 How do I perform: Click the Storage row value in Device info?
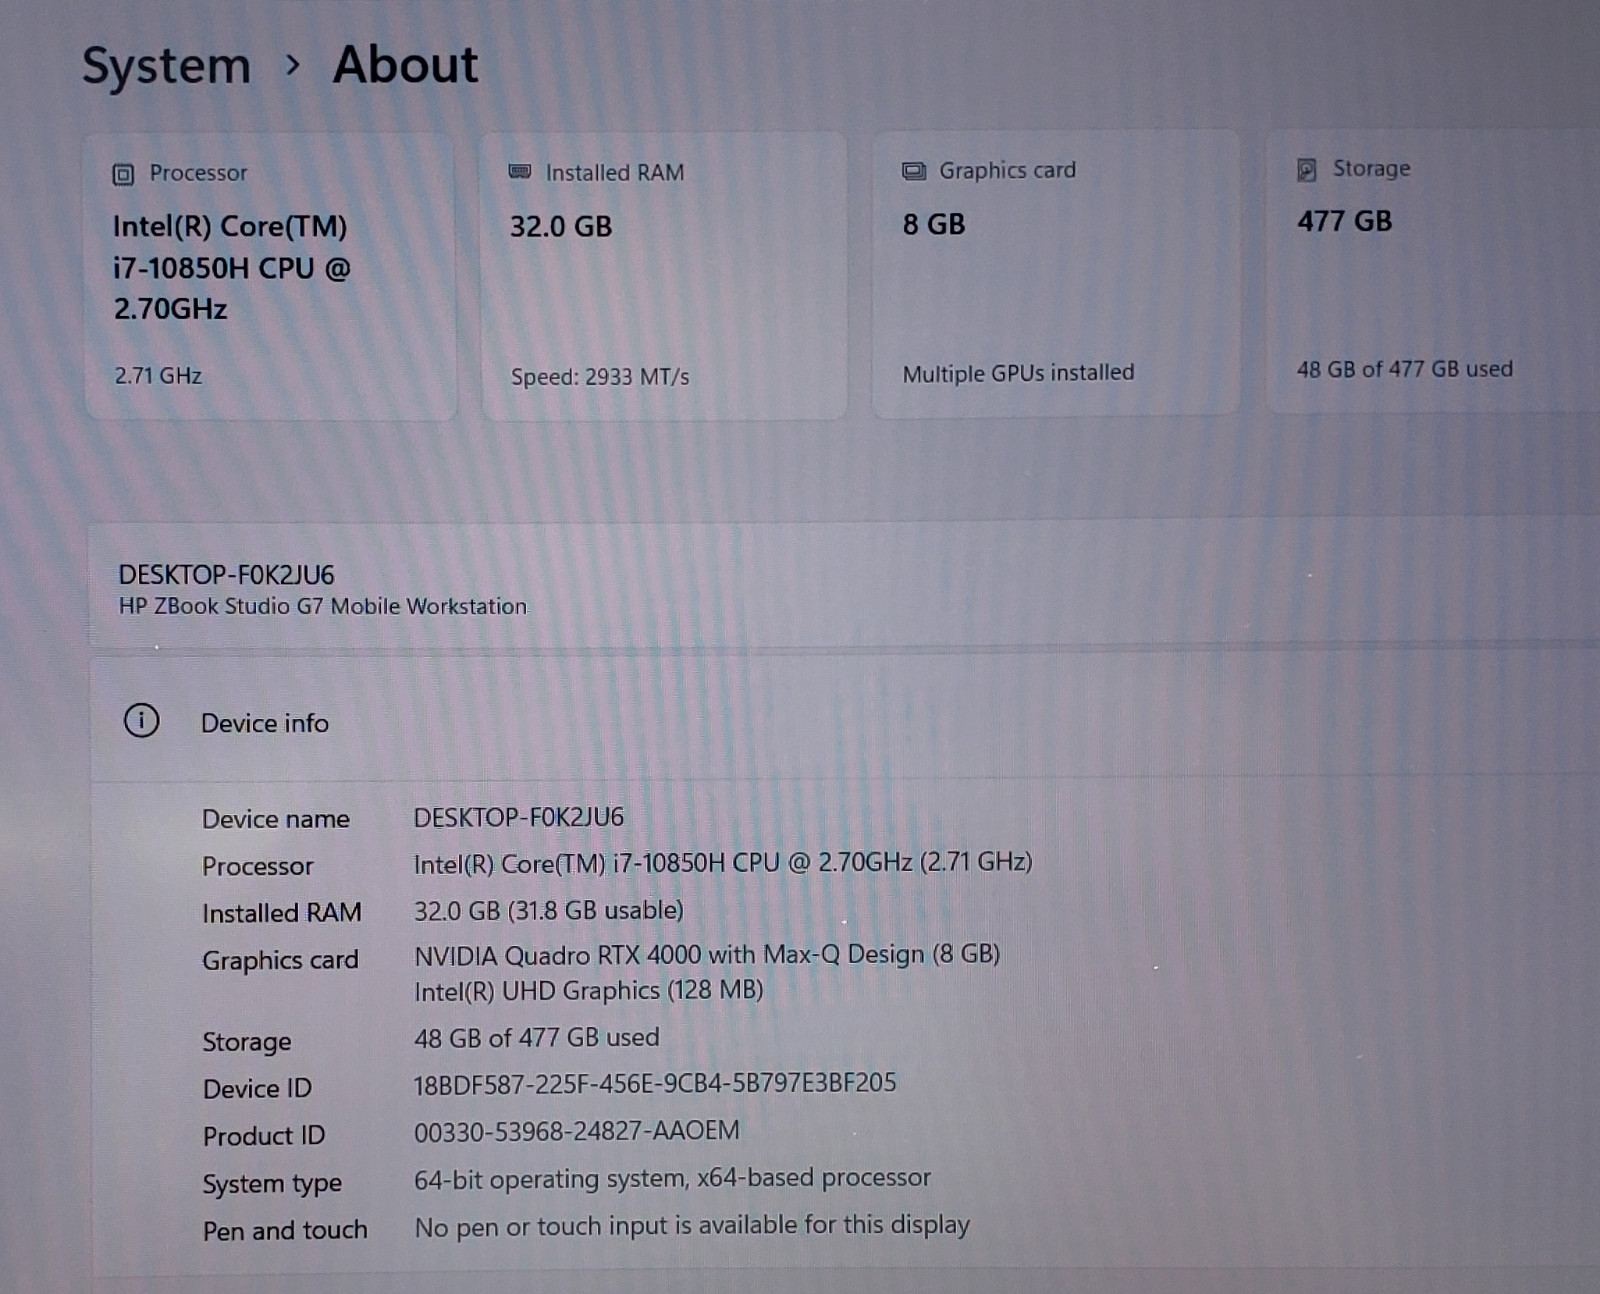tap(537, 1038)
